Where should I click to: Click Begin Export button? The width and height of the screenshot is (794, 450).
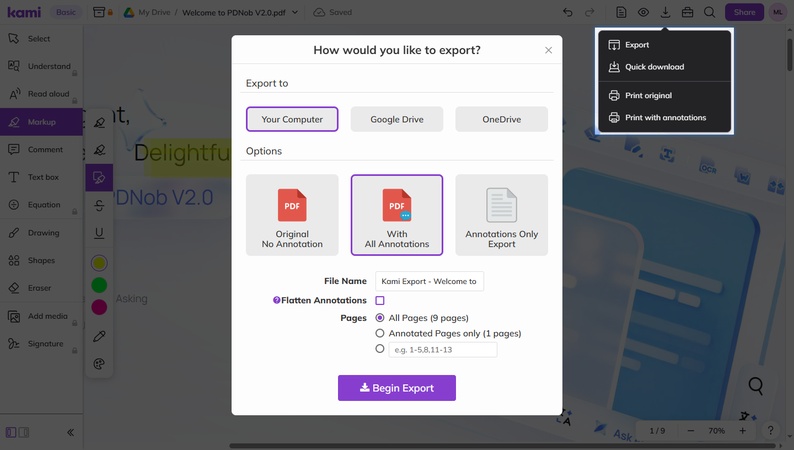[x=397, y=388]
